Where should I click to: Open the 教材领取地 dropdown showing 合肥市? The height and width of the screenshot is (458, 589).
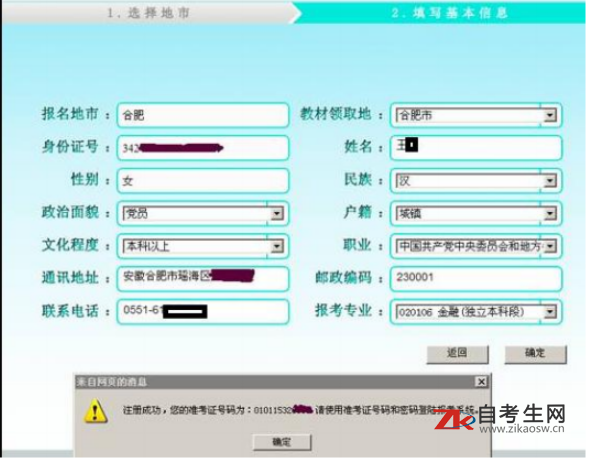476,115
